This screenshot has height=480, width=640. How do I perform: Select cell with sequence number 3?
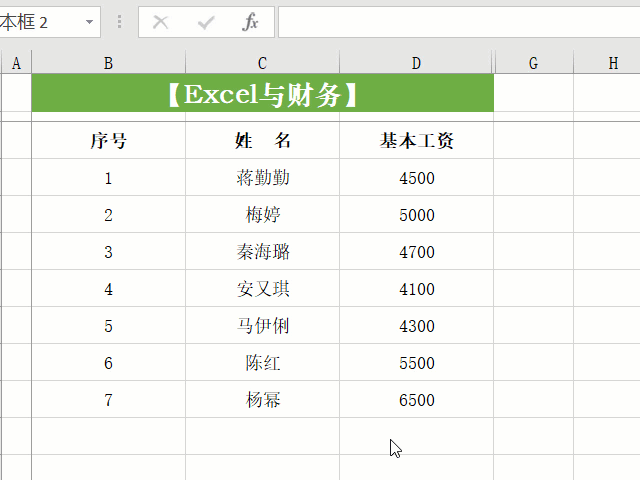pos(108,251)
